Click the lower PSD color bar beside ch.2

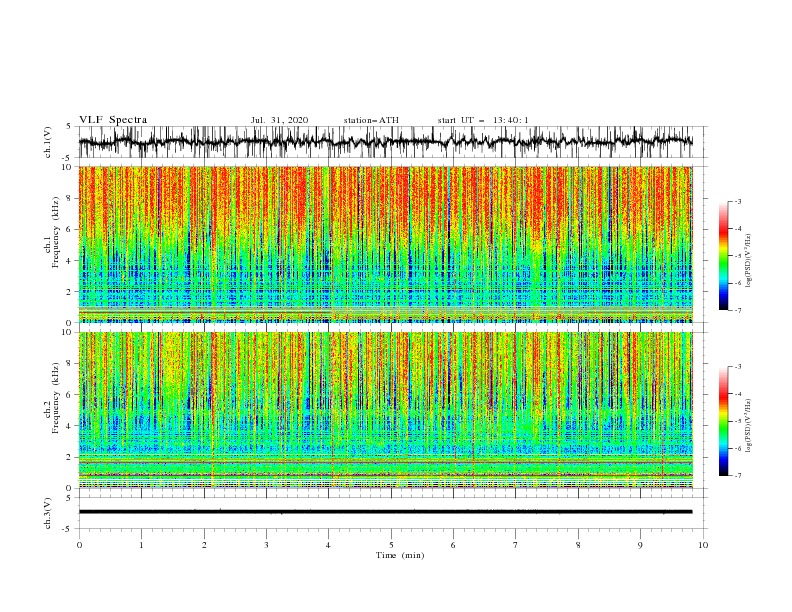click(x=724, y=421)
